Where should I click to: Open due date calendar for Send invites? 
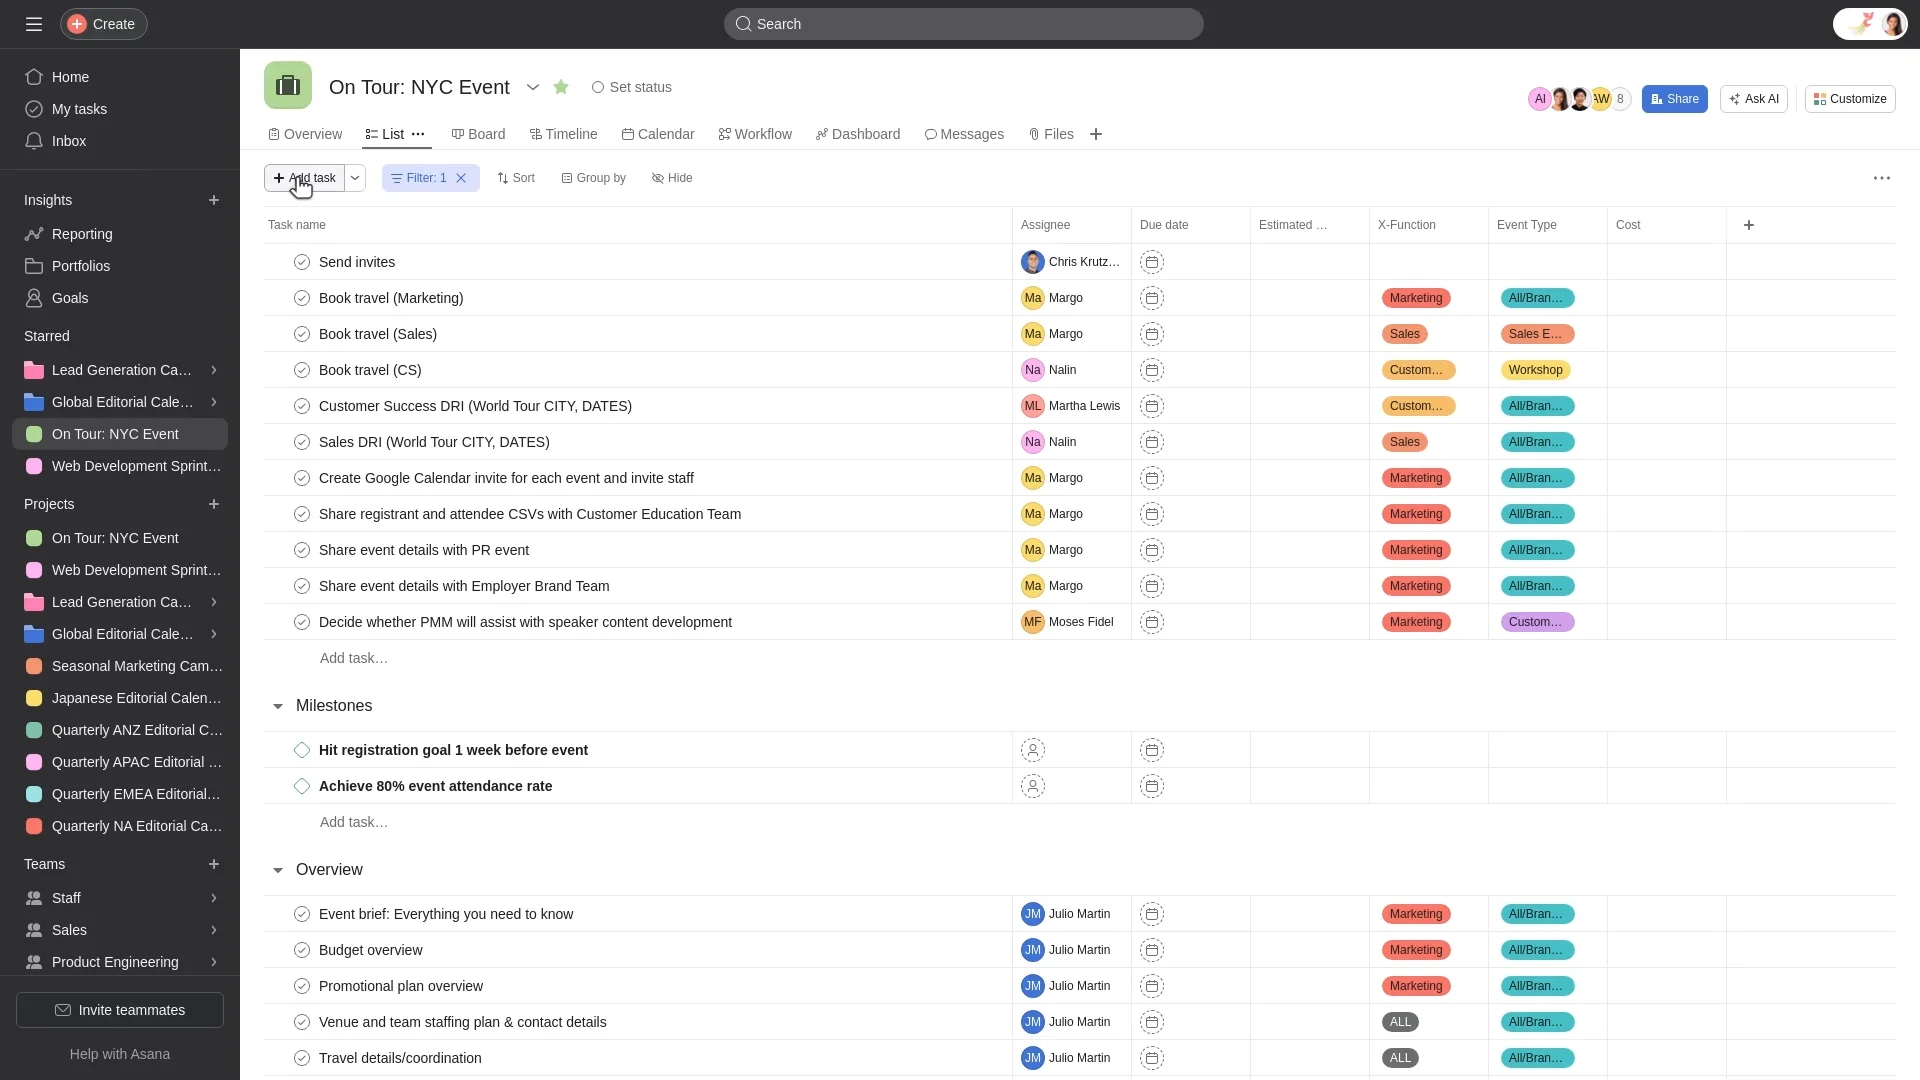click(1152, 261)
